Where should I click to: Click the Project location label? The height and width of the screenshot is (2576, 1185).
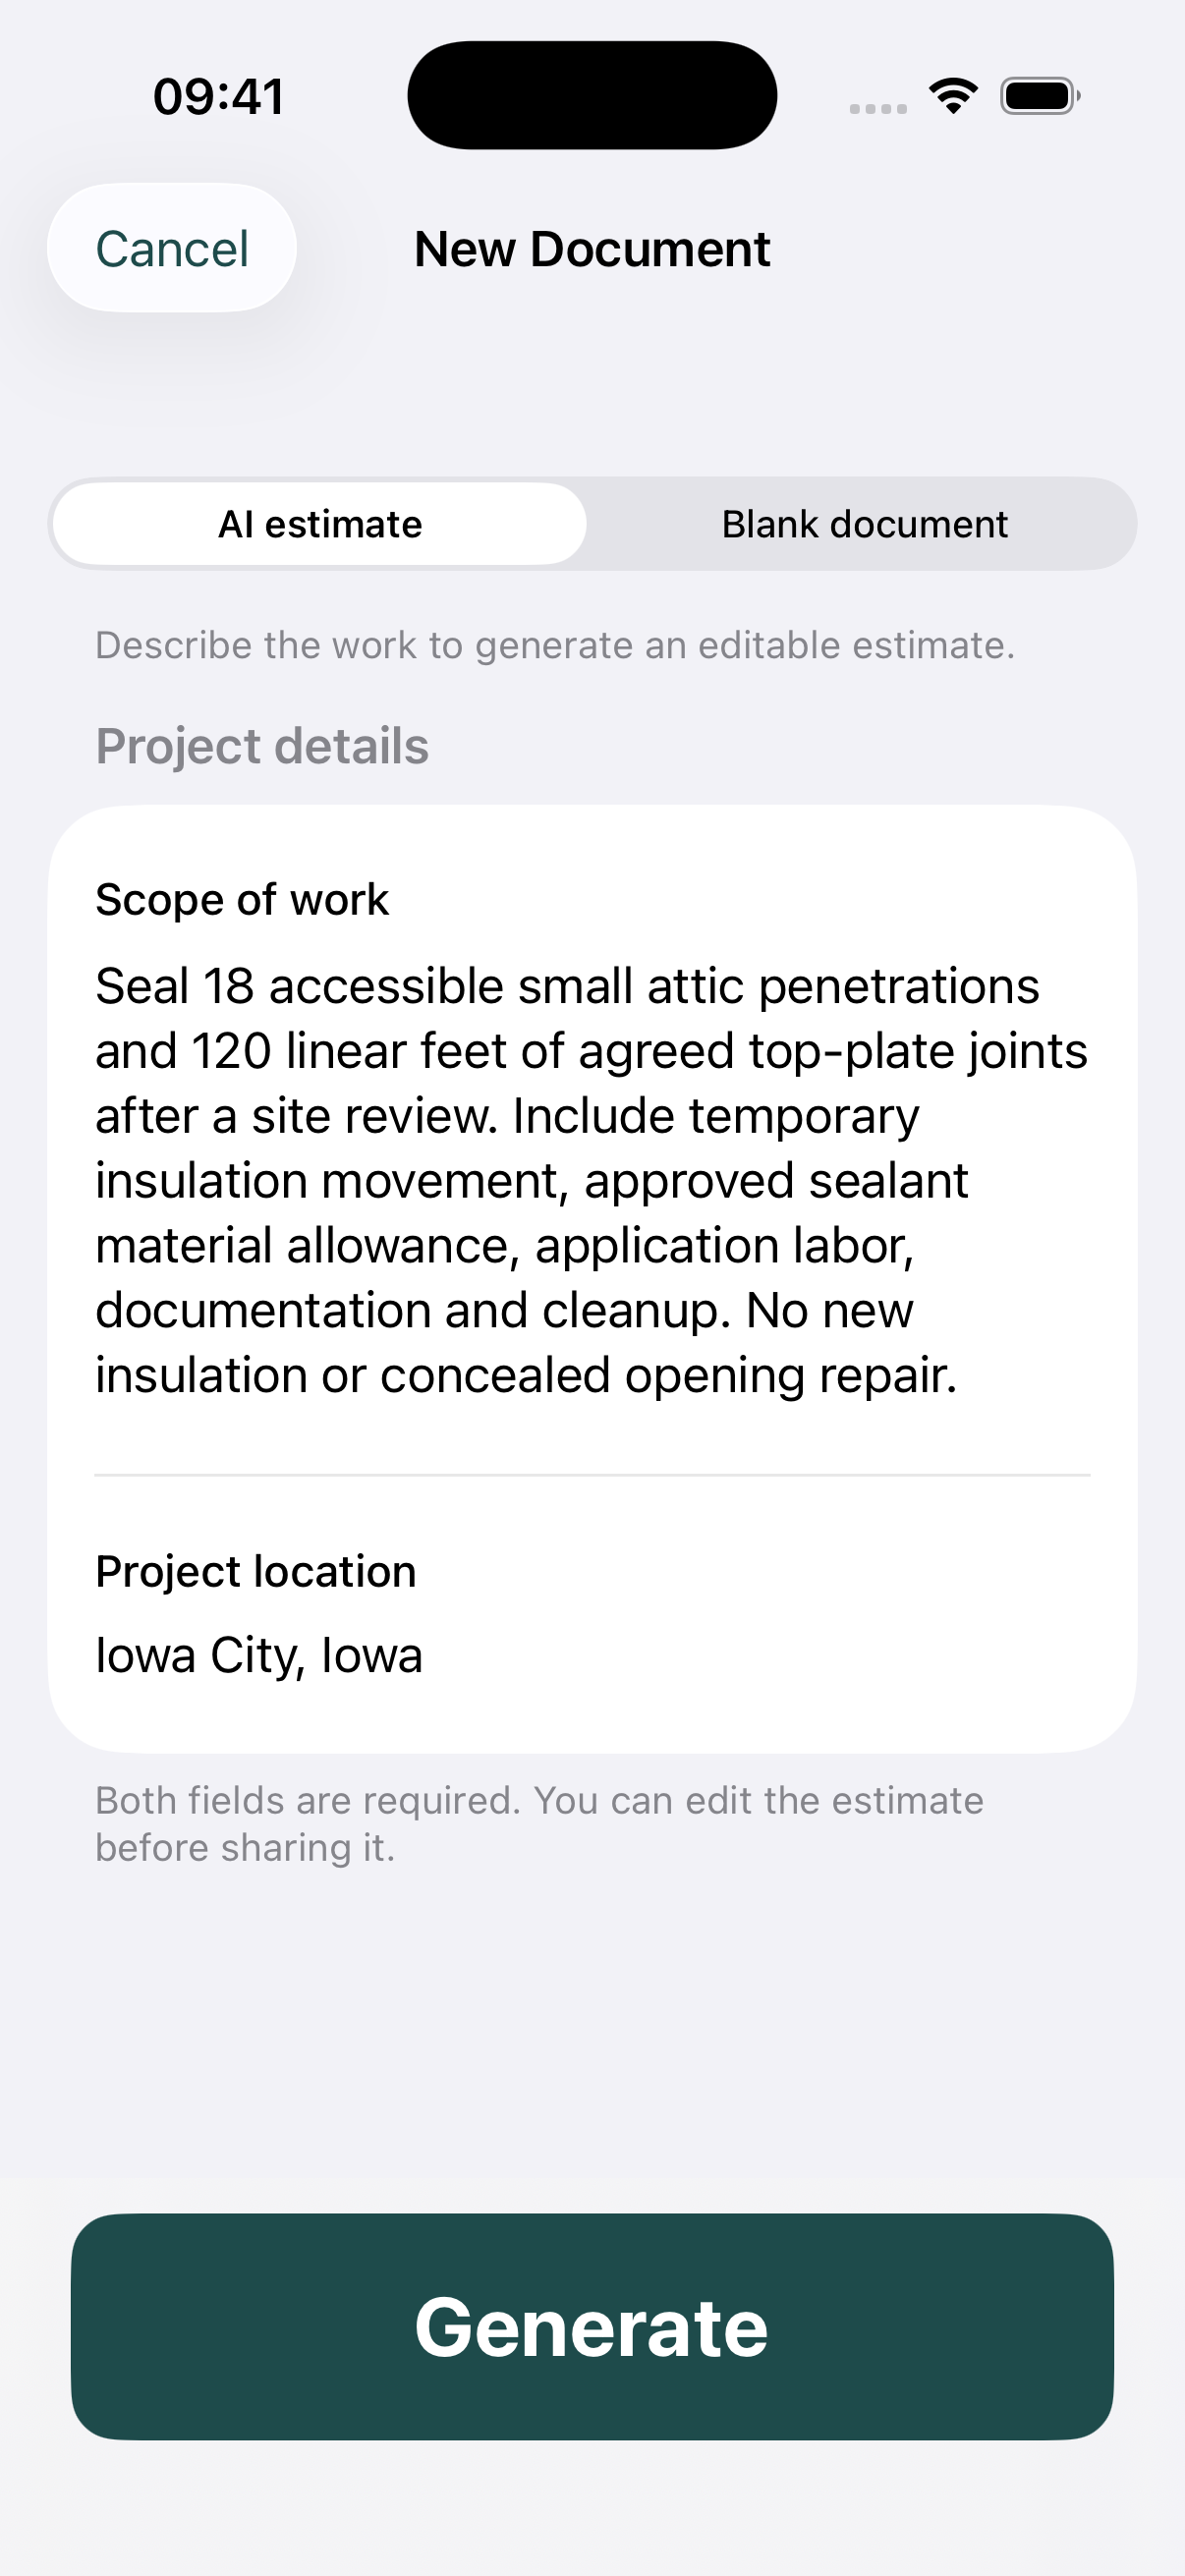tap(256, 1571)
